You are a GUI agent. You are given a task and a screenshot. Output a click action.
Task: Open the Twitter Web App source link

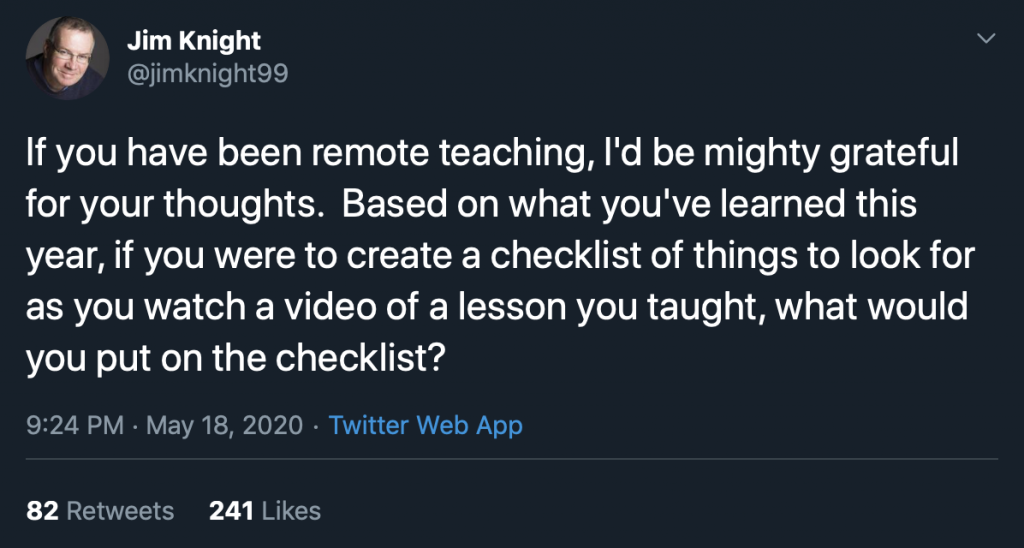click(x=425, y=426)
